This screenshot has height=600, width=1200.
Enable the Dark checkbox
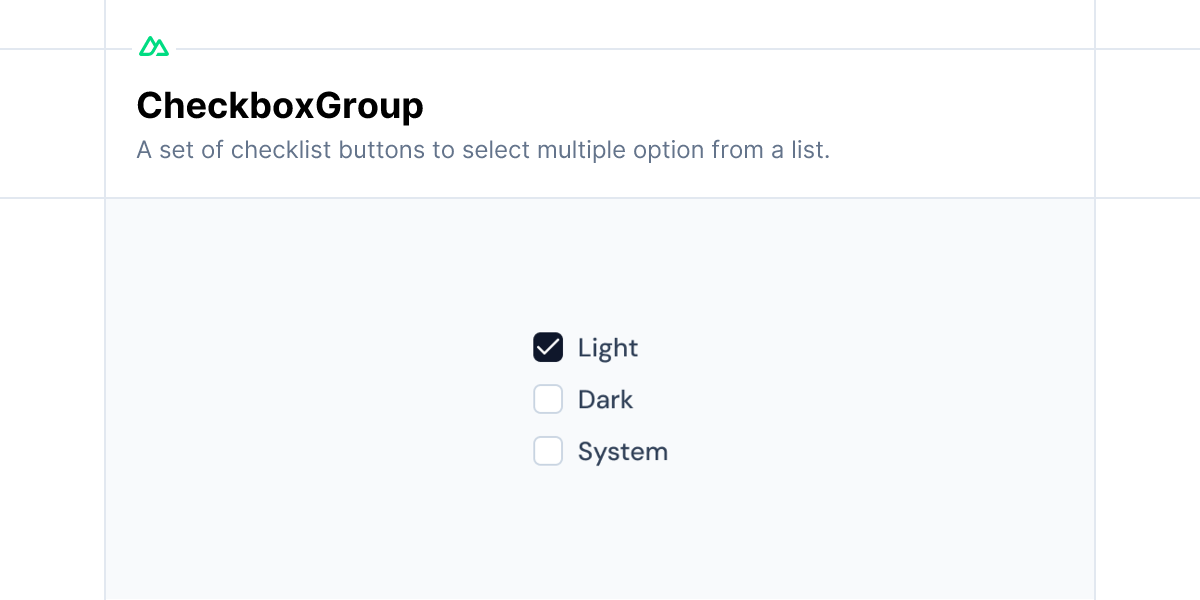(548, 399)
